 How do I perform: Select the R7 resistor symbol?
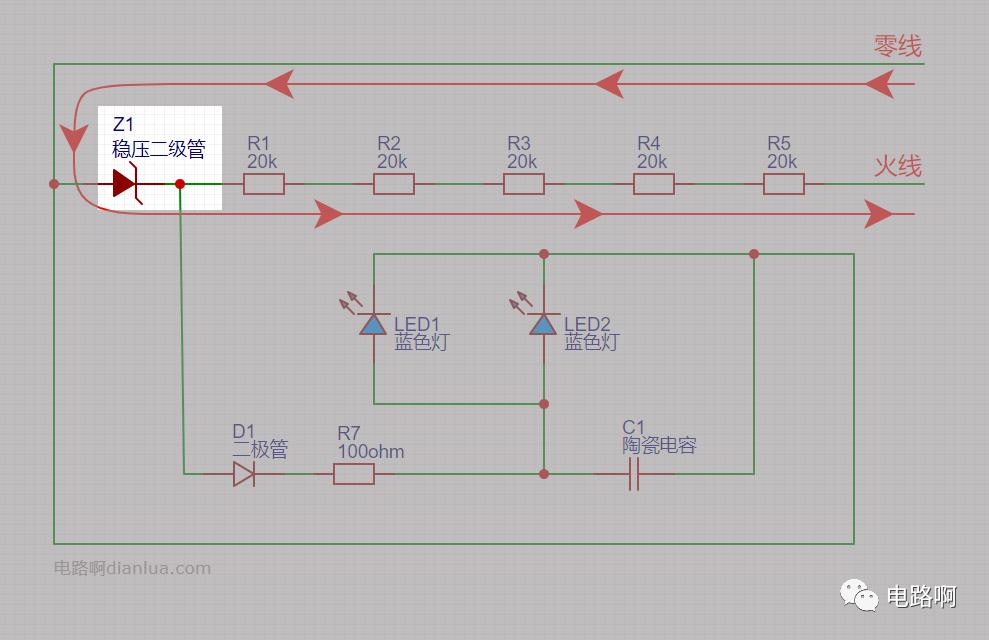[x=353, y=474]
